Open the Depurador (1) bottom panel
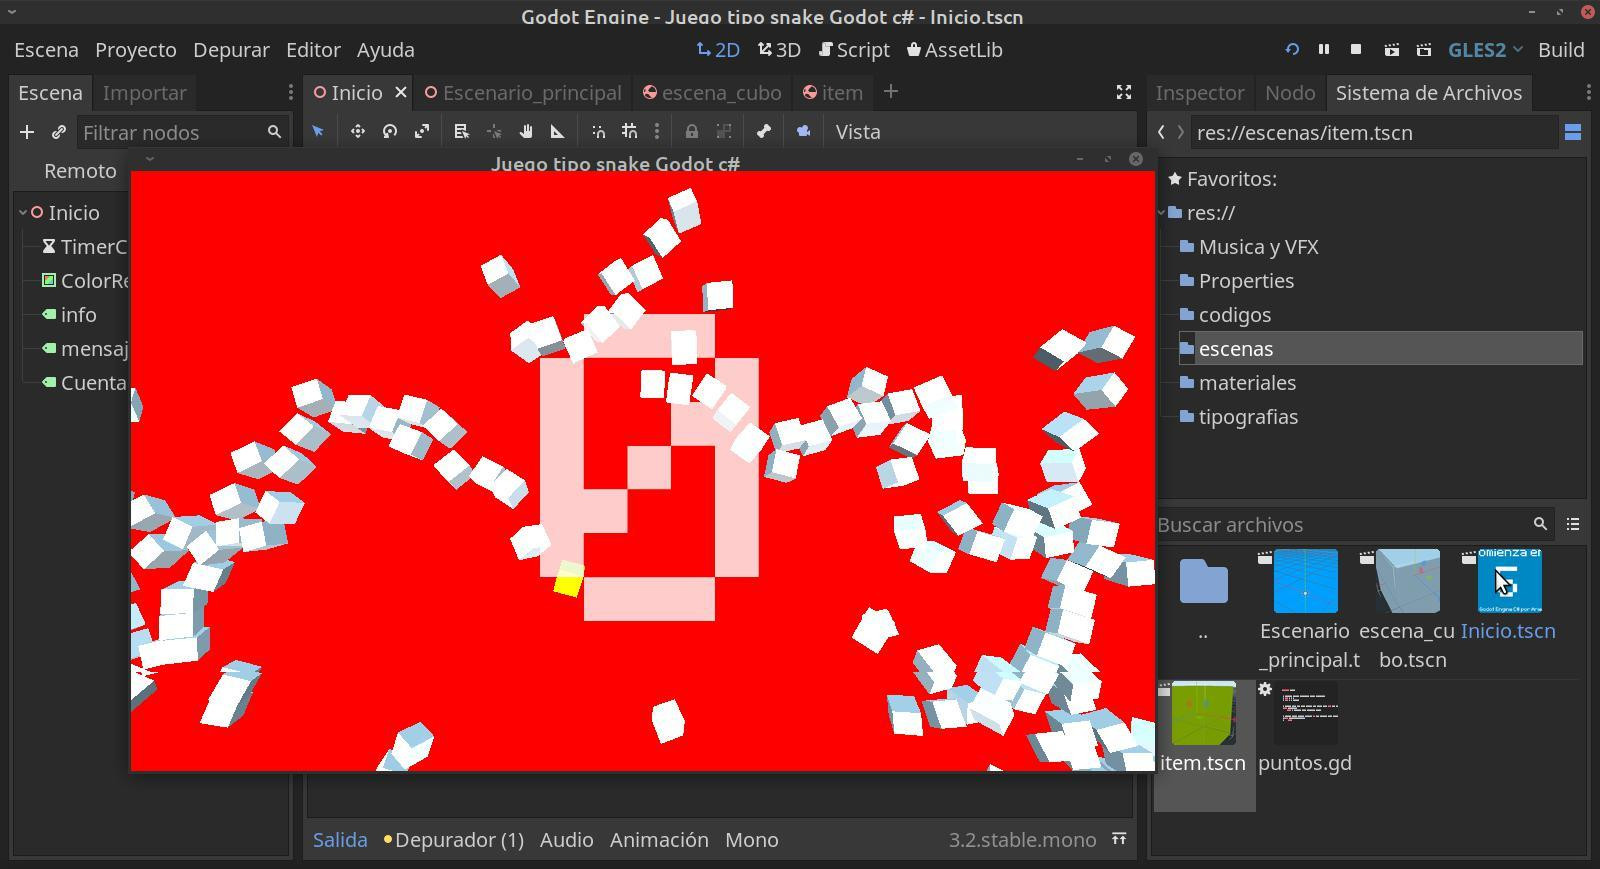The image size is (1600, 869). tap(453, 840)
